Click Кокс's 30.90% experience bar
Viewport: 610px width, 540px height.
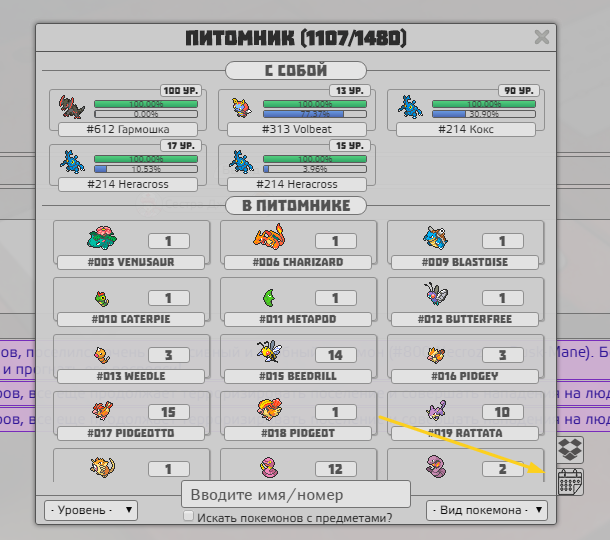(x=484, y=114)
